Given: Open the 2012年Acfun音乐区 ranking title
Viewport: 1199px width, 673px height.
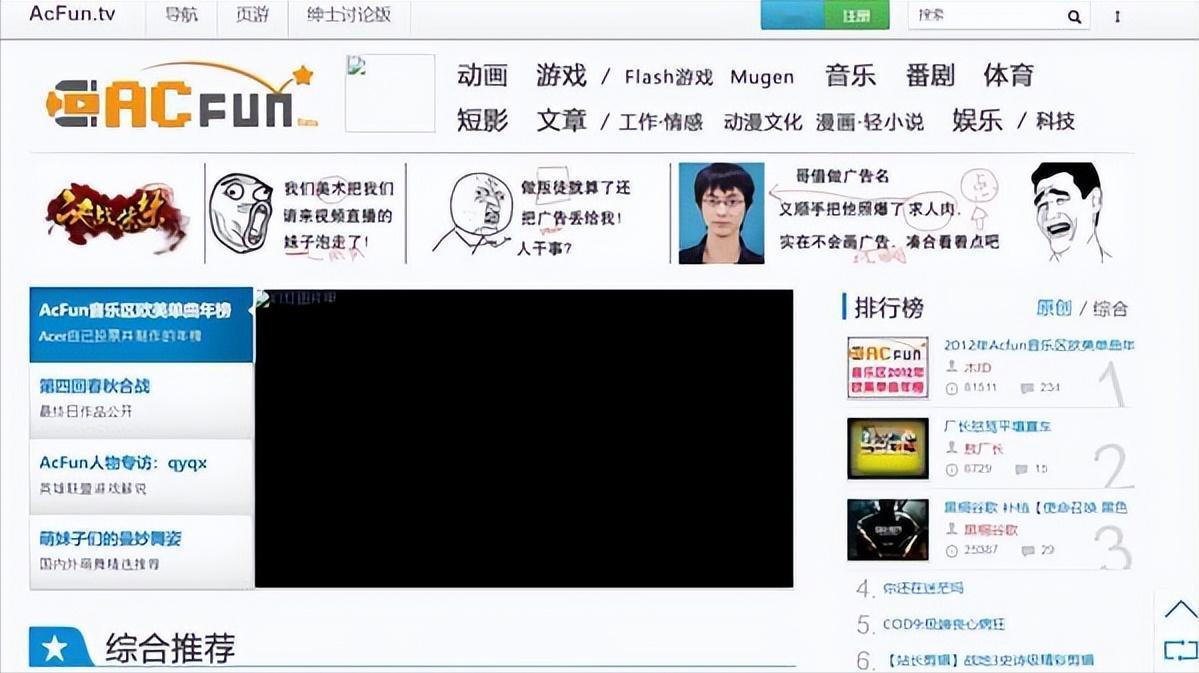Looking at the screenshot, I should click(1039, 345).
